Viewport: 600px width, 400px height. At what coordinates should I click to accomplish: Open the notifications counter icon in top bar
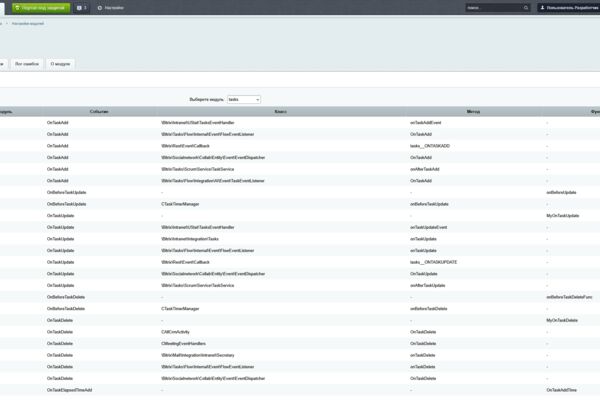82,8
